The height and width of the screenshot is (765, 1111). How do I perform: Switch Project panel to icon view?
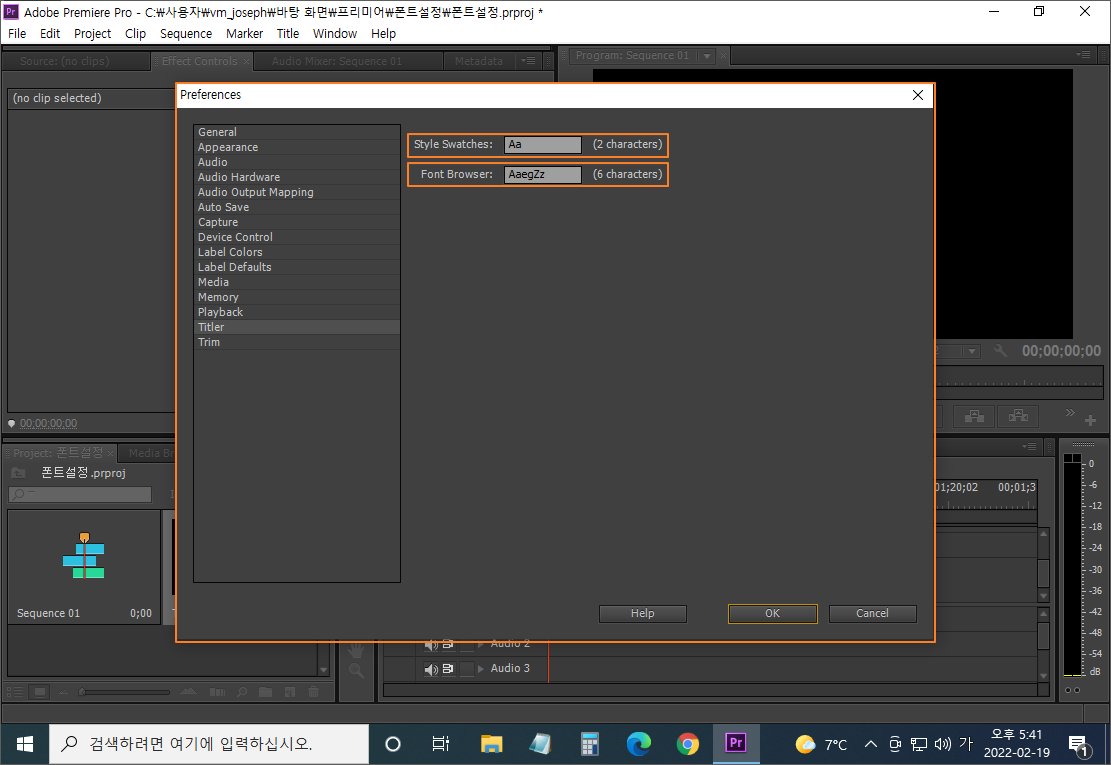point(40,692)
